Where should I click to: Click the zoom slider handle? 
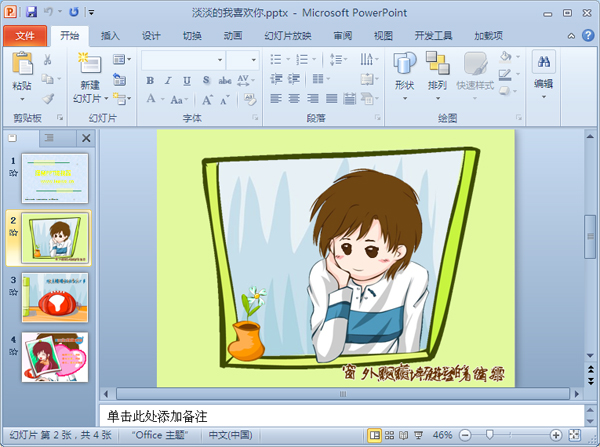(489, 435)
